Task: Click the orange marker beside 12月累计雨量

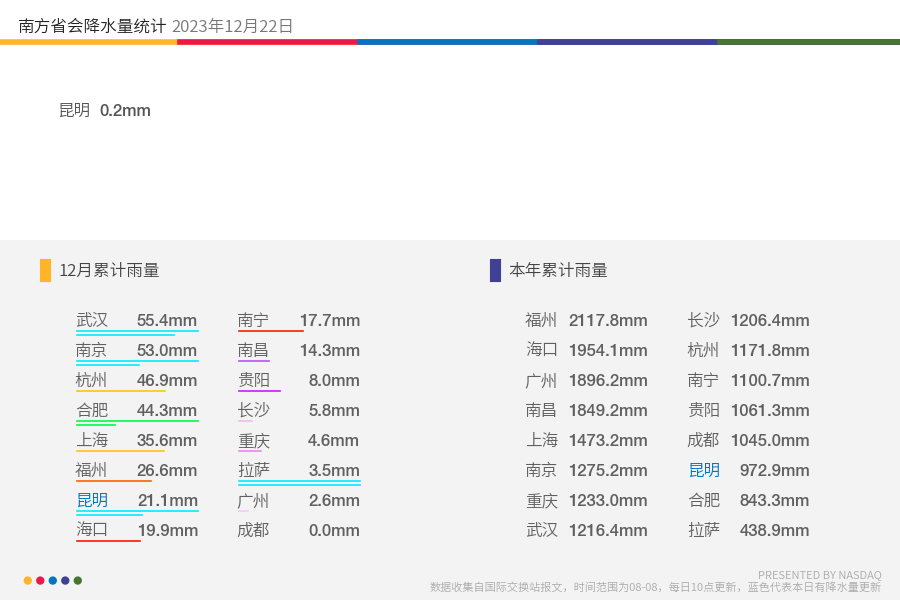Action: click(x=45, y=270)
